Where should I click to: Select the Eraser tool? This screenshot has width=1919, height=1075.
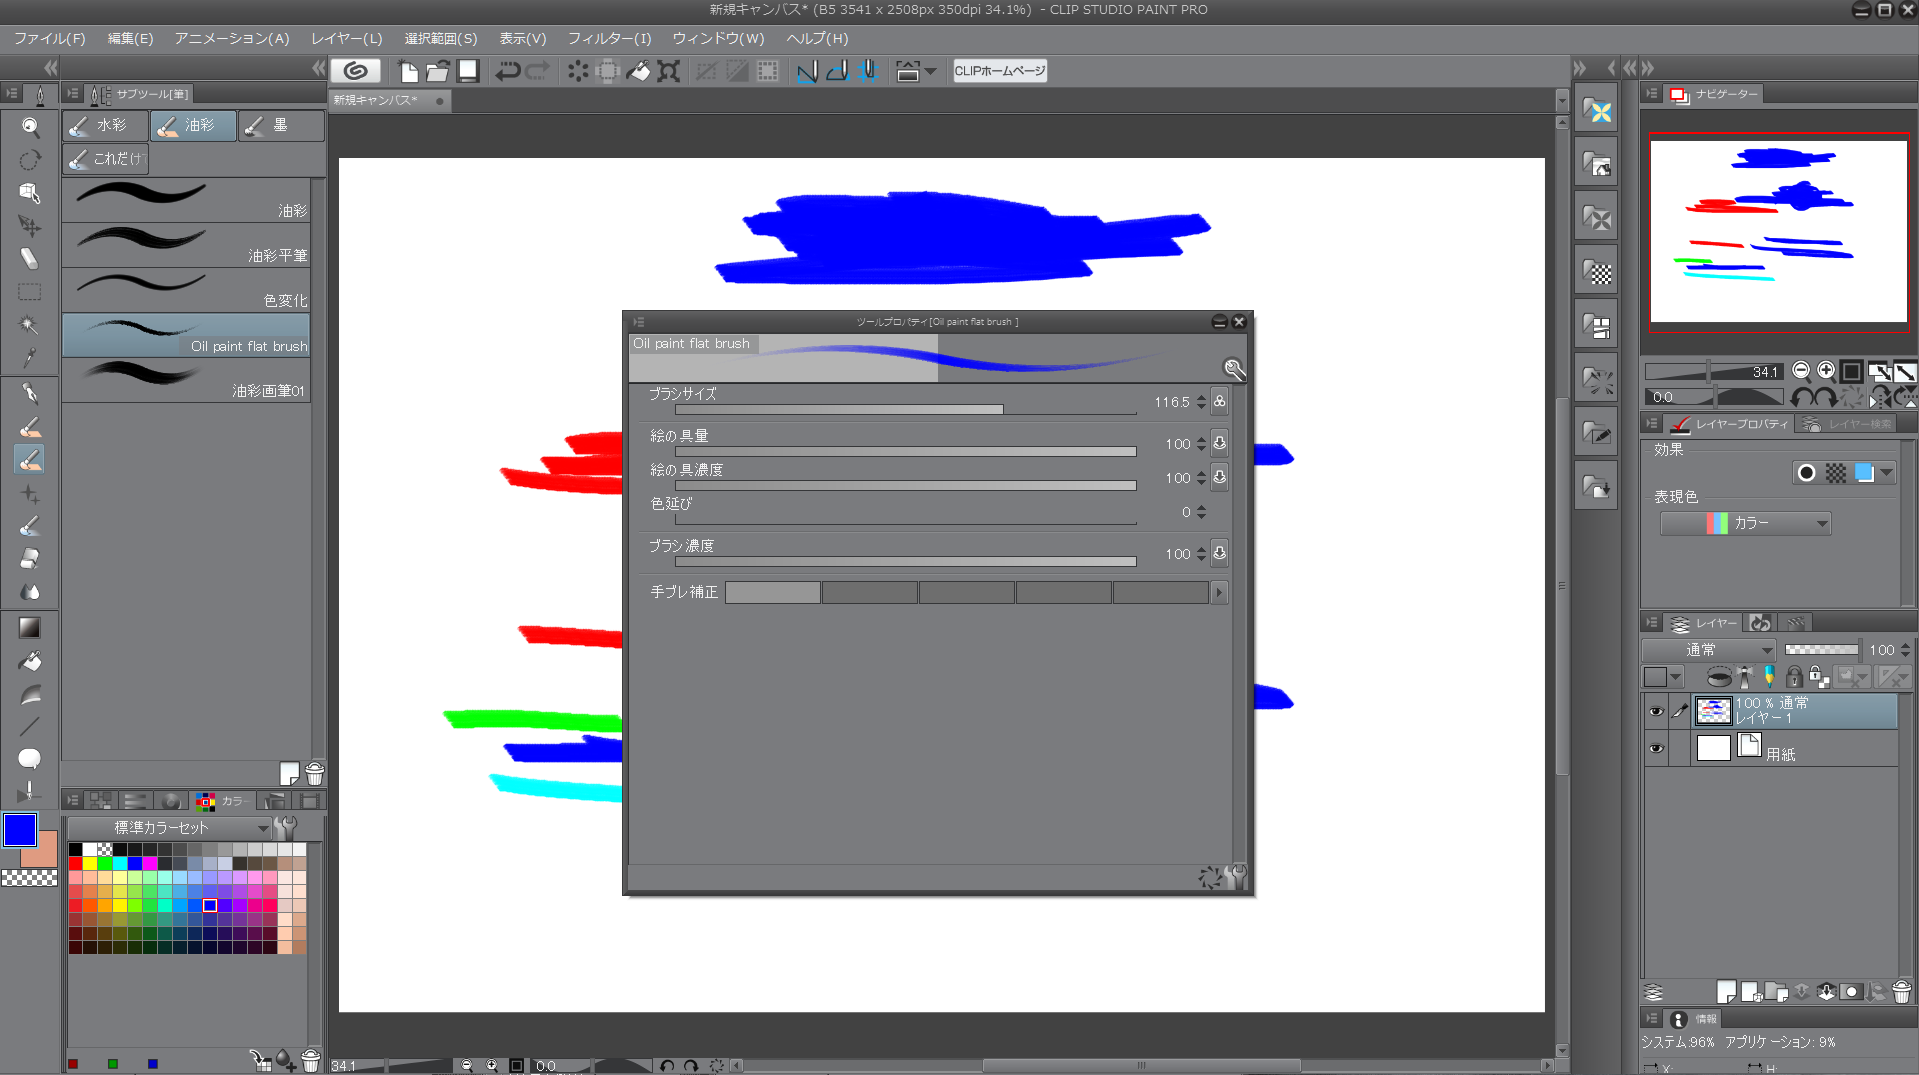[x=30, y=559]
